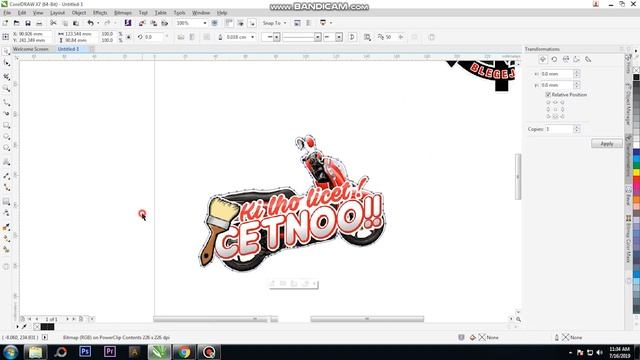Open the zoom level dropdown showing 100%
The height and width of the screenshot is (360, 640).
204,23
